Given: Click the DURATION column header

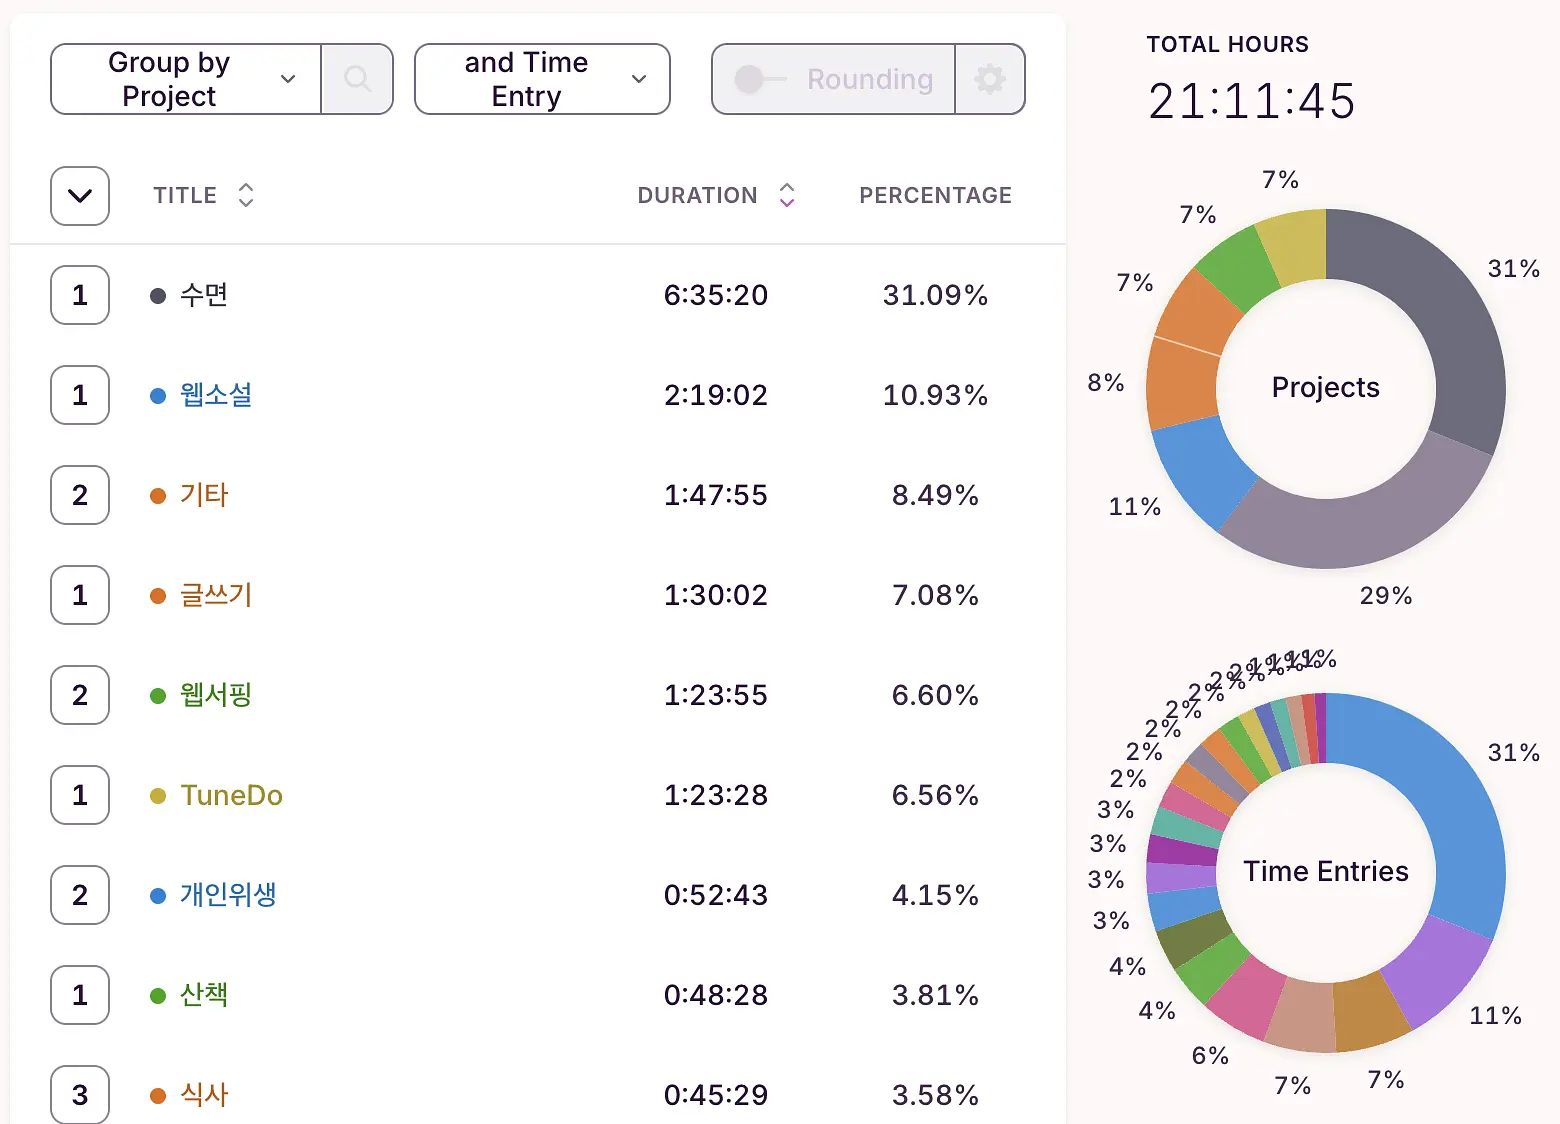Looking at the screenshot, I should point(697,195).
